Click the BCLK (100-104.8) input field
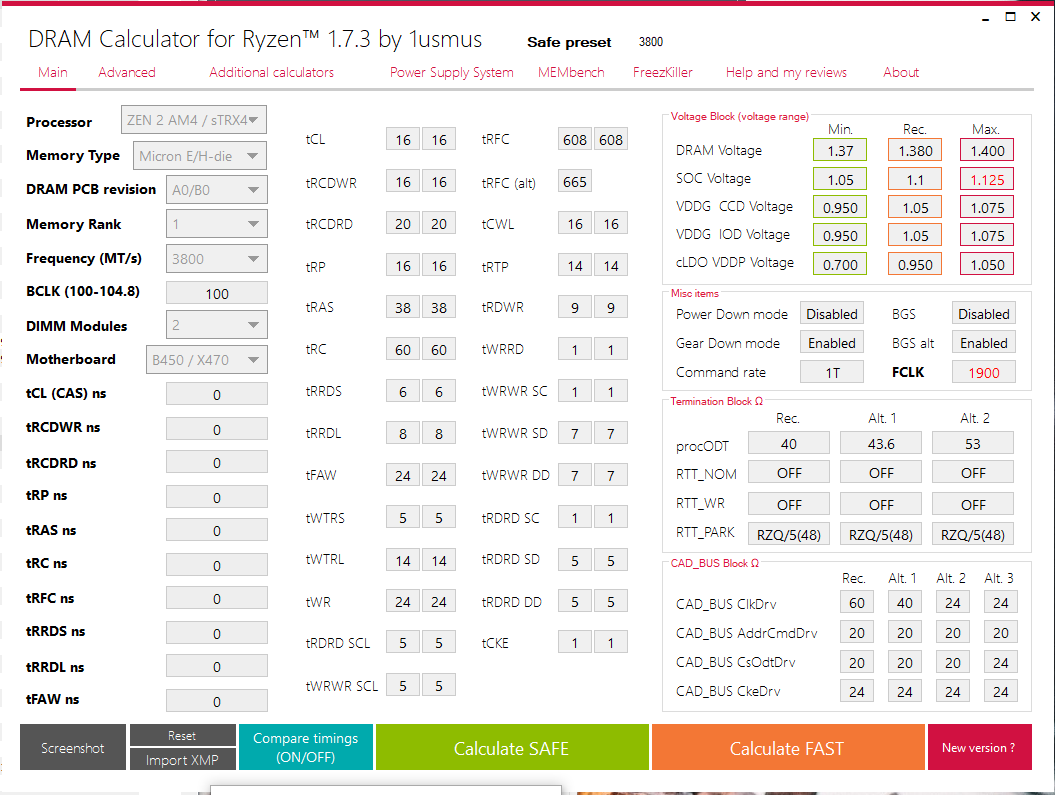 click(x=217, y=293)
